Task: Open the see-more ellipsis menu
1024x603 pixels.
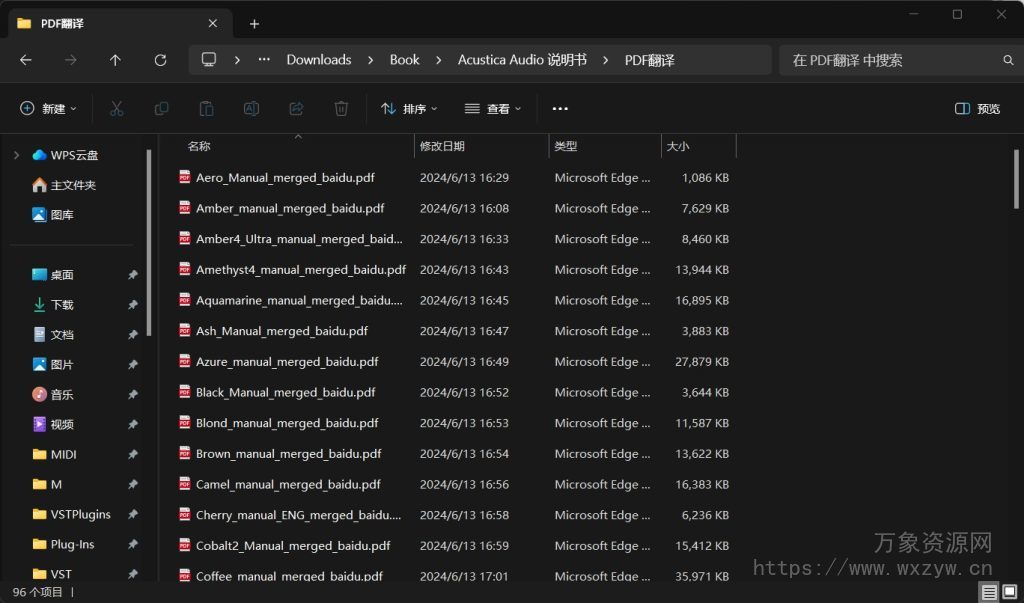Action: click(560, 108)
